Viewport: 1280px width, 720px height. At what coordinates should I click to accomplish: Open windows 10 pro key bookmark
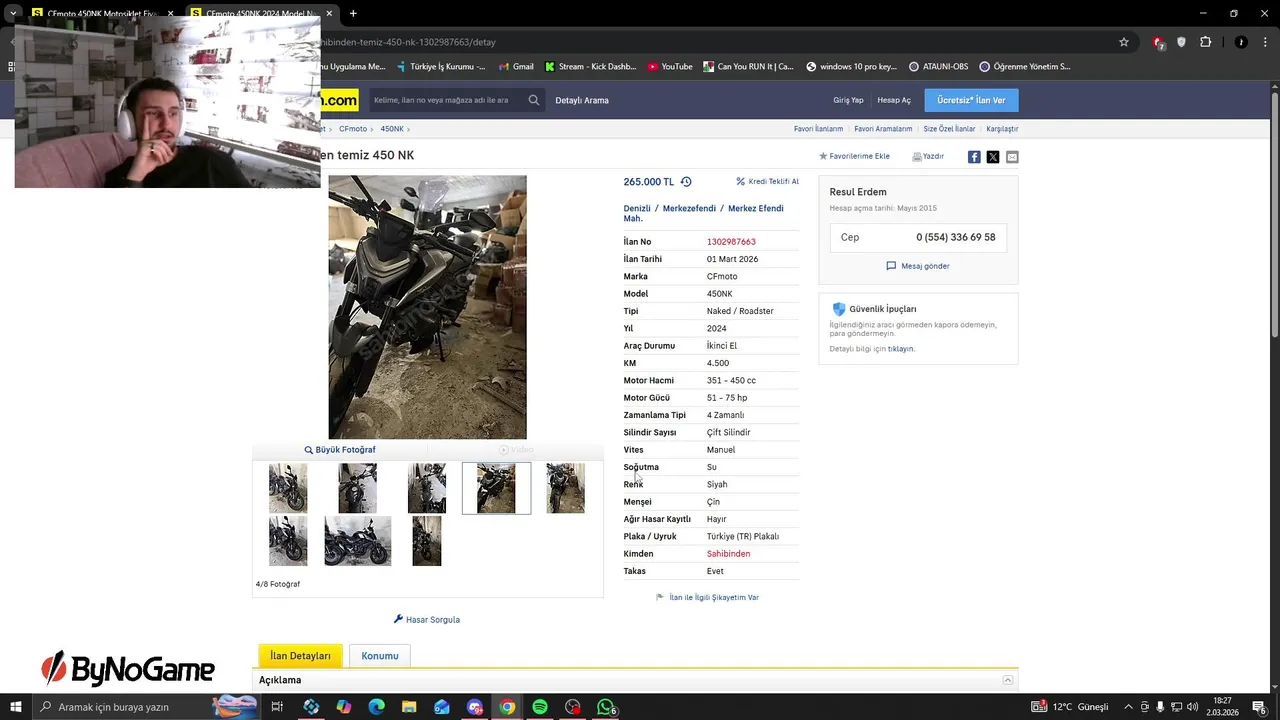click(x=851, y=67)
